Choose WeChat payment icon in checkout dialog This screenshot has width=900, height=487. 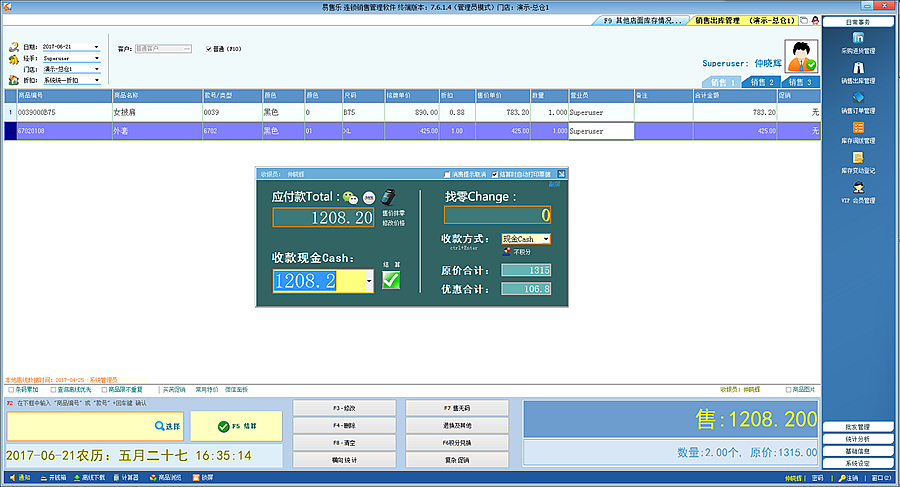[349, 197]
